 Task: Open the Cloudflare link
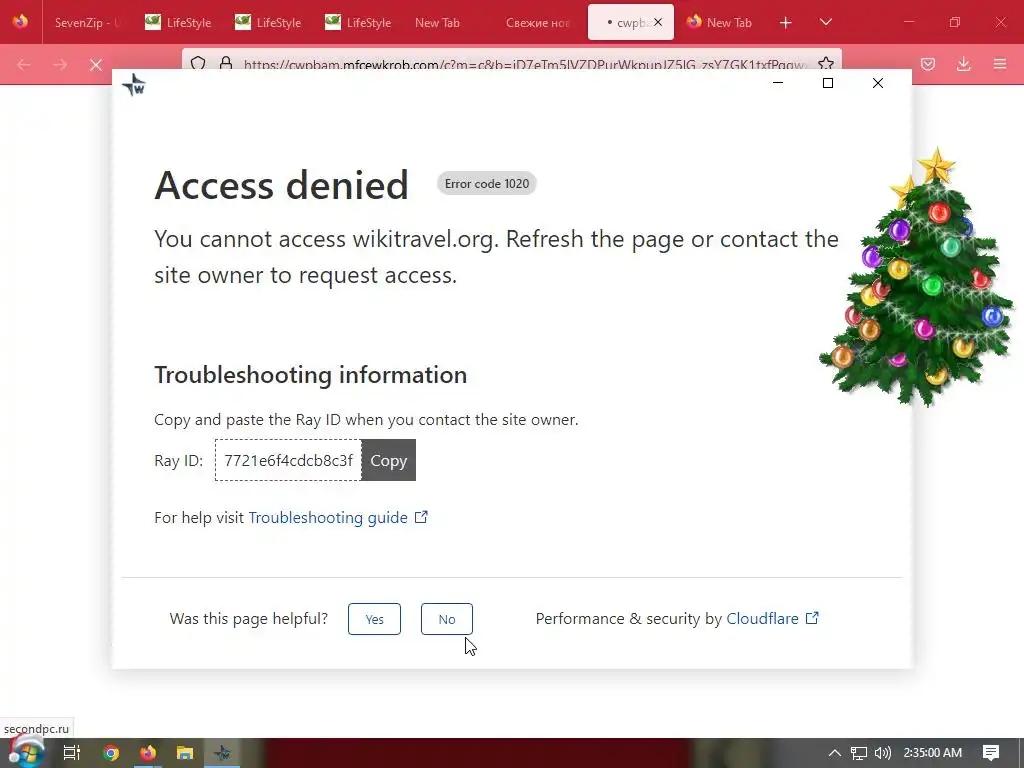(x=772, y=618)
